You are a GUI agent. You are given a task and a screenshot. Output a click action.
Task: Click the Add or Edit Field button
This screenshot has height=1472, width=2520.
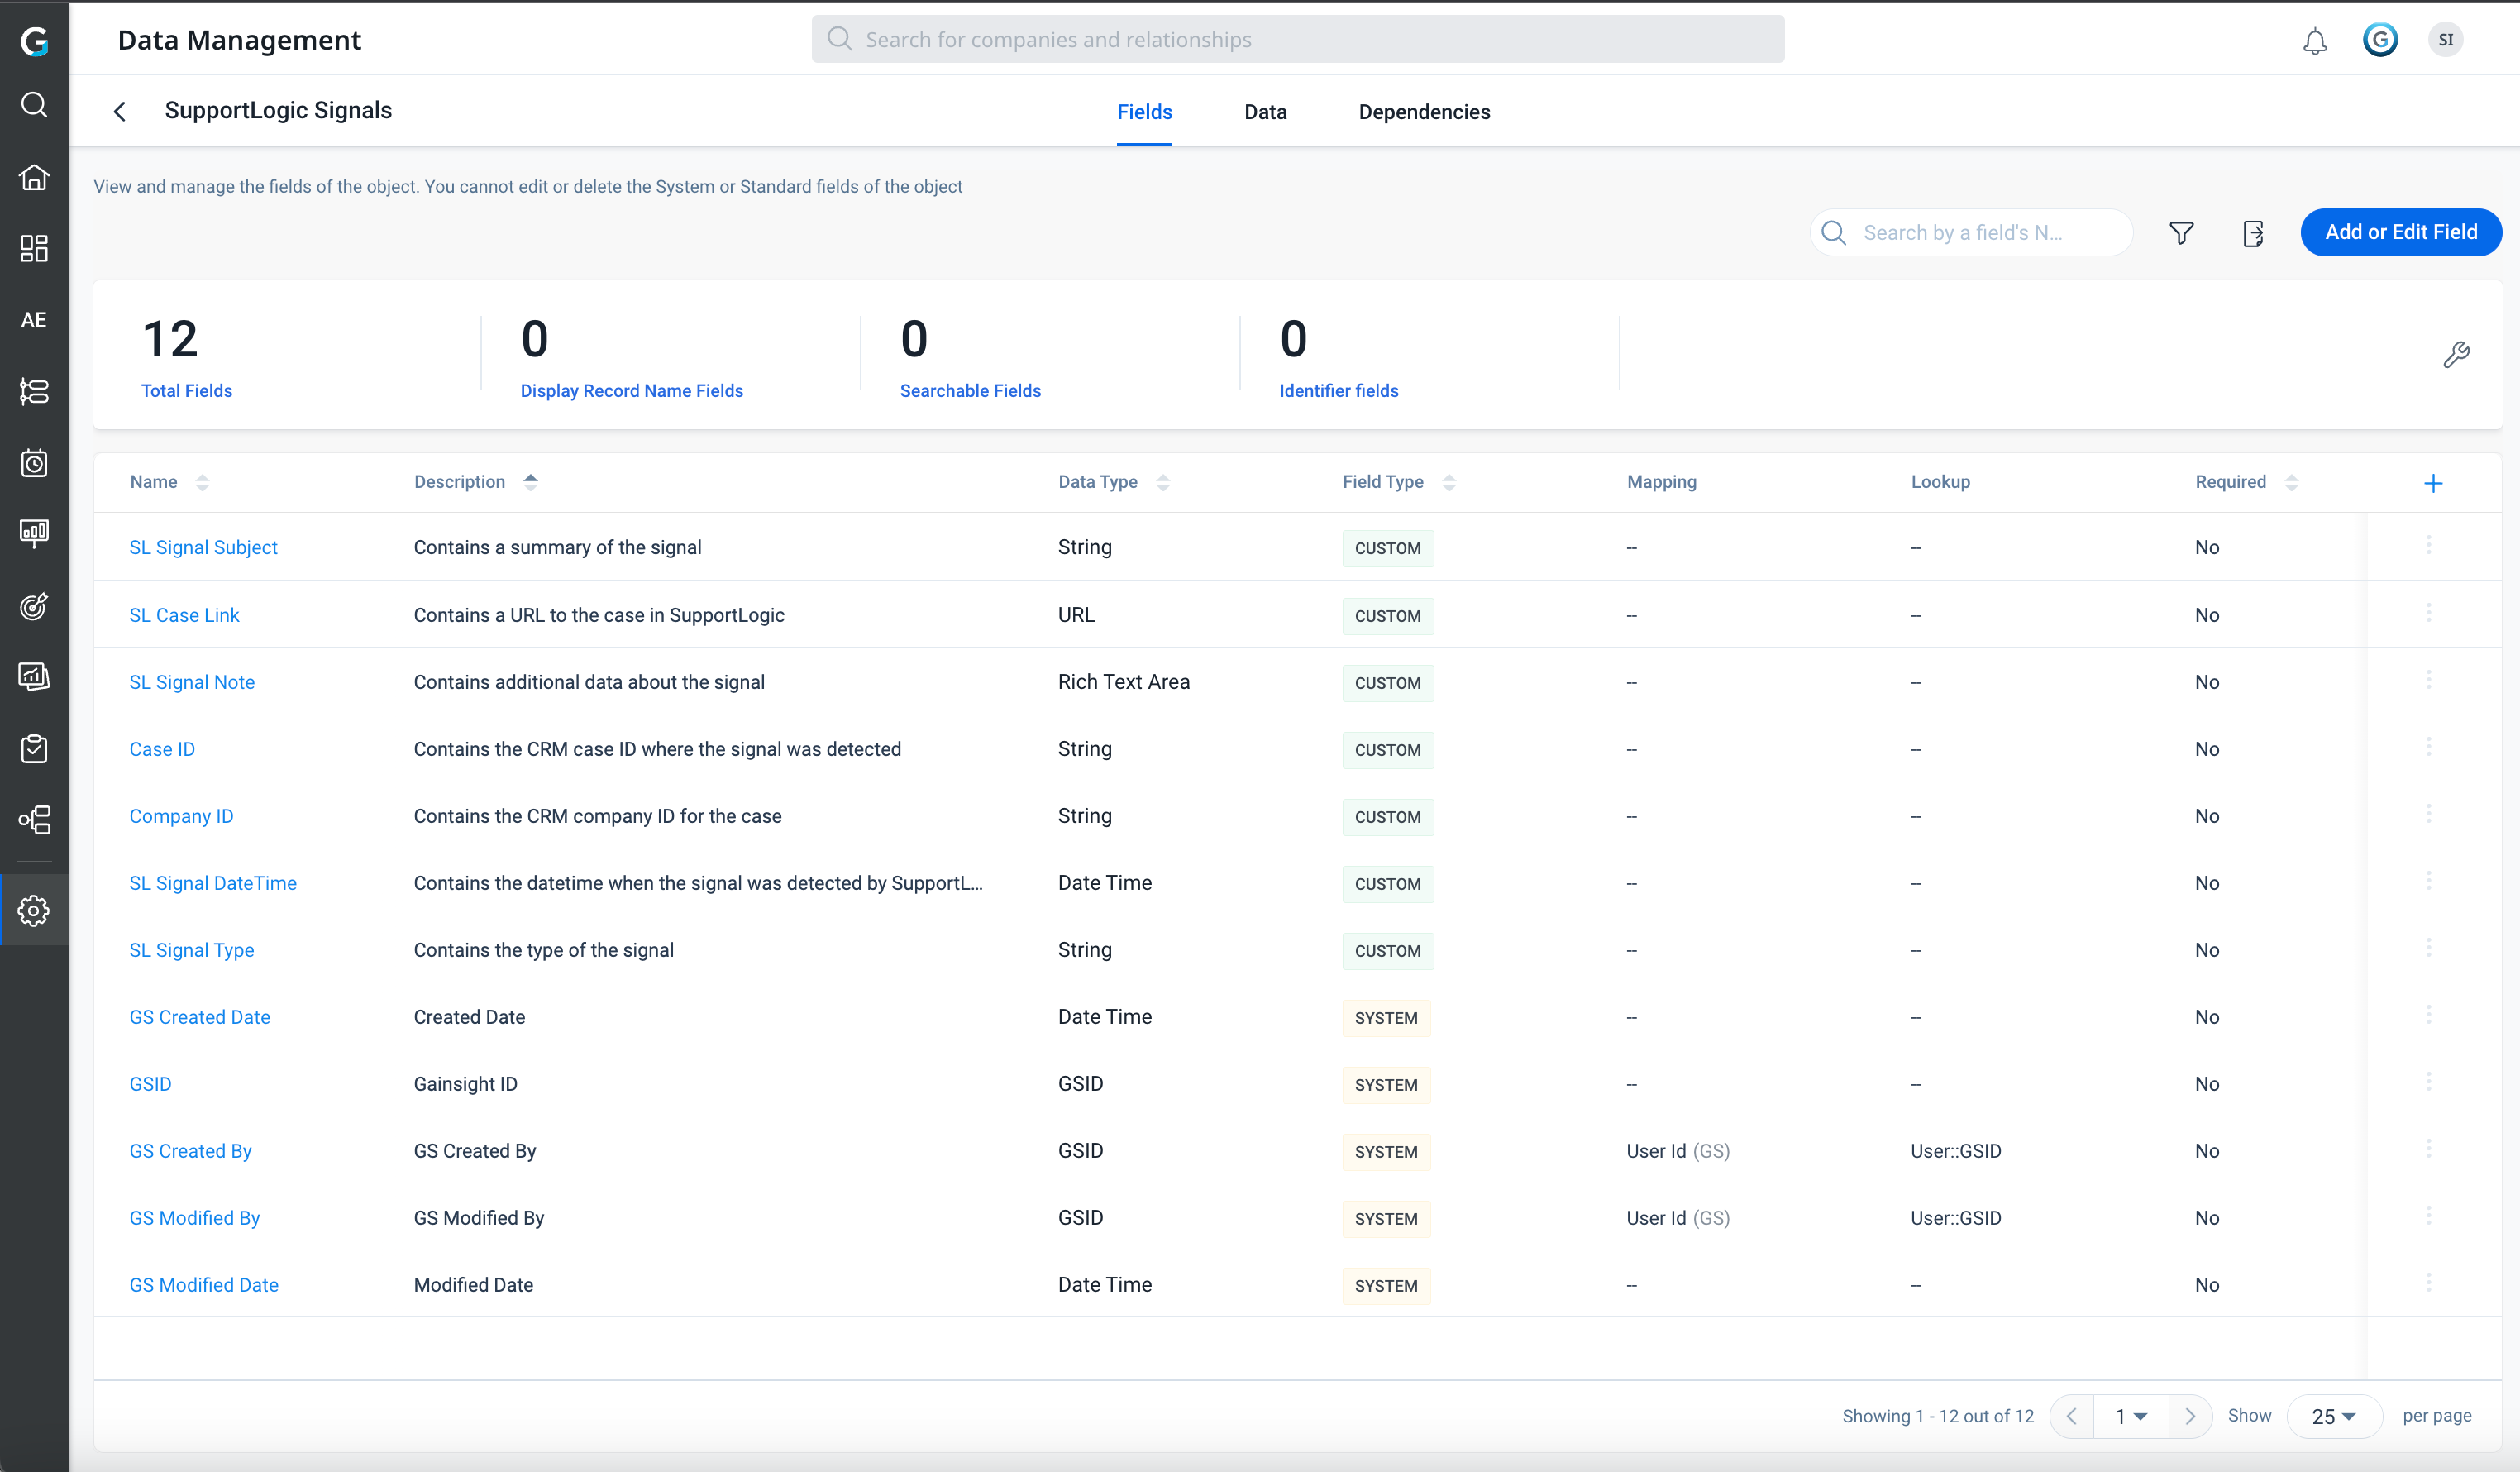[x=2400, y=232]
